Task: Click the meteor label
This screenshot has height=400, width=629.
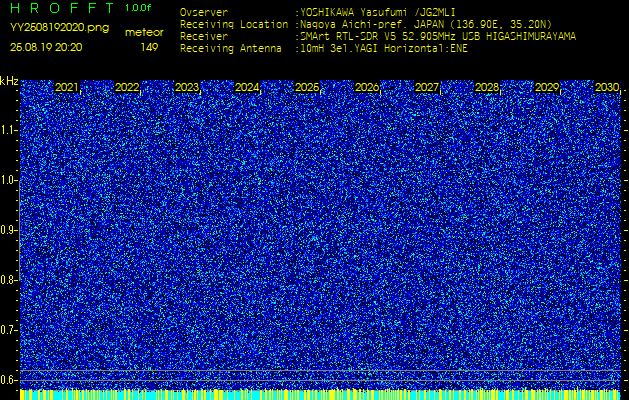Action: (144, 33)
